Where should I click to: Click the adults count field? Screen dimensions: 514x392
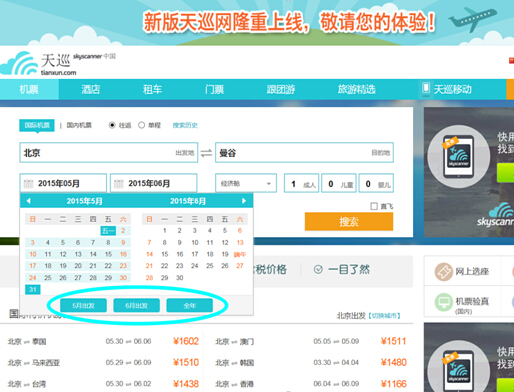click(x=302, y=183)
